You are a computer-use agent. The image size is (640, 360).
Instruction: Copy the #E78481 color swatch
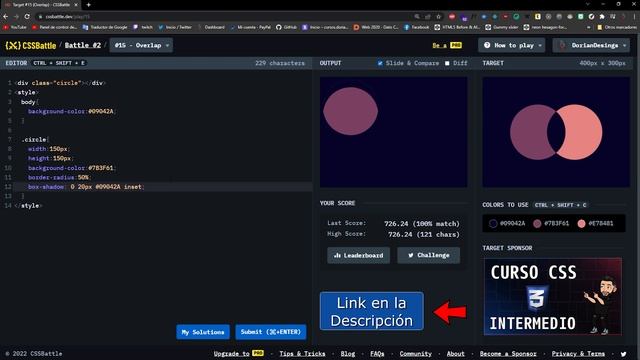click(x=596, y=224)
